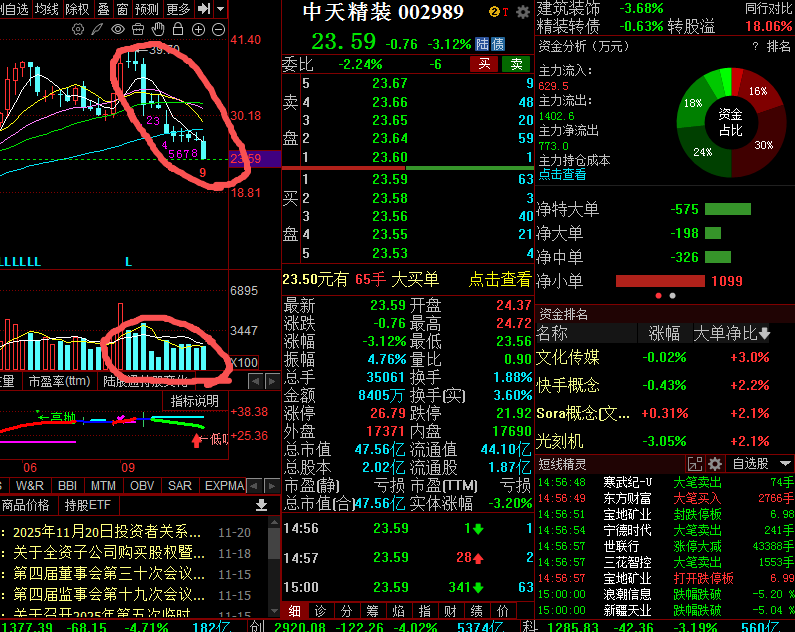
Task: Open the toolbox icon above chart
Action: pyautogui.click(x=138, y=29)
